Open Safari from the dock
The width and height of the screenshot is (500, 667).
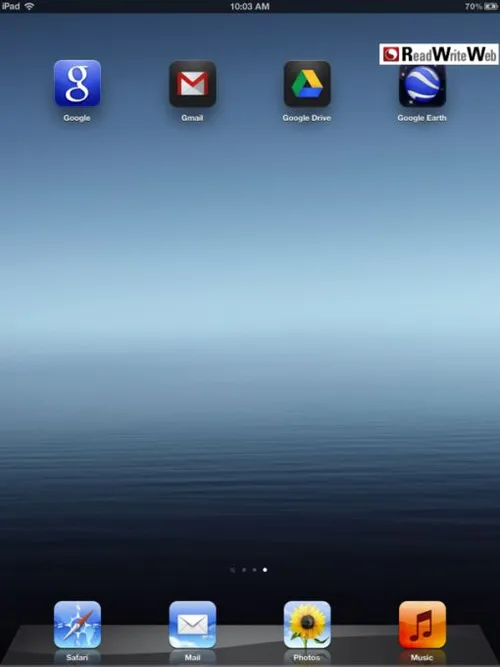77,624
